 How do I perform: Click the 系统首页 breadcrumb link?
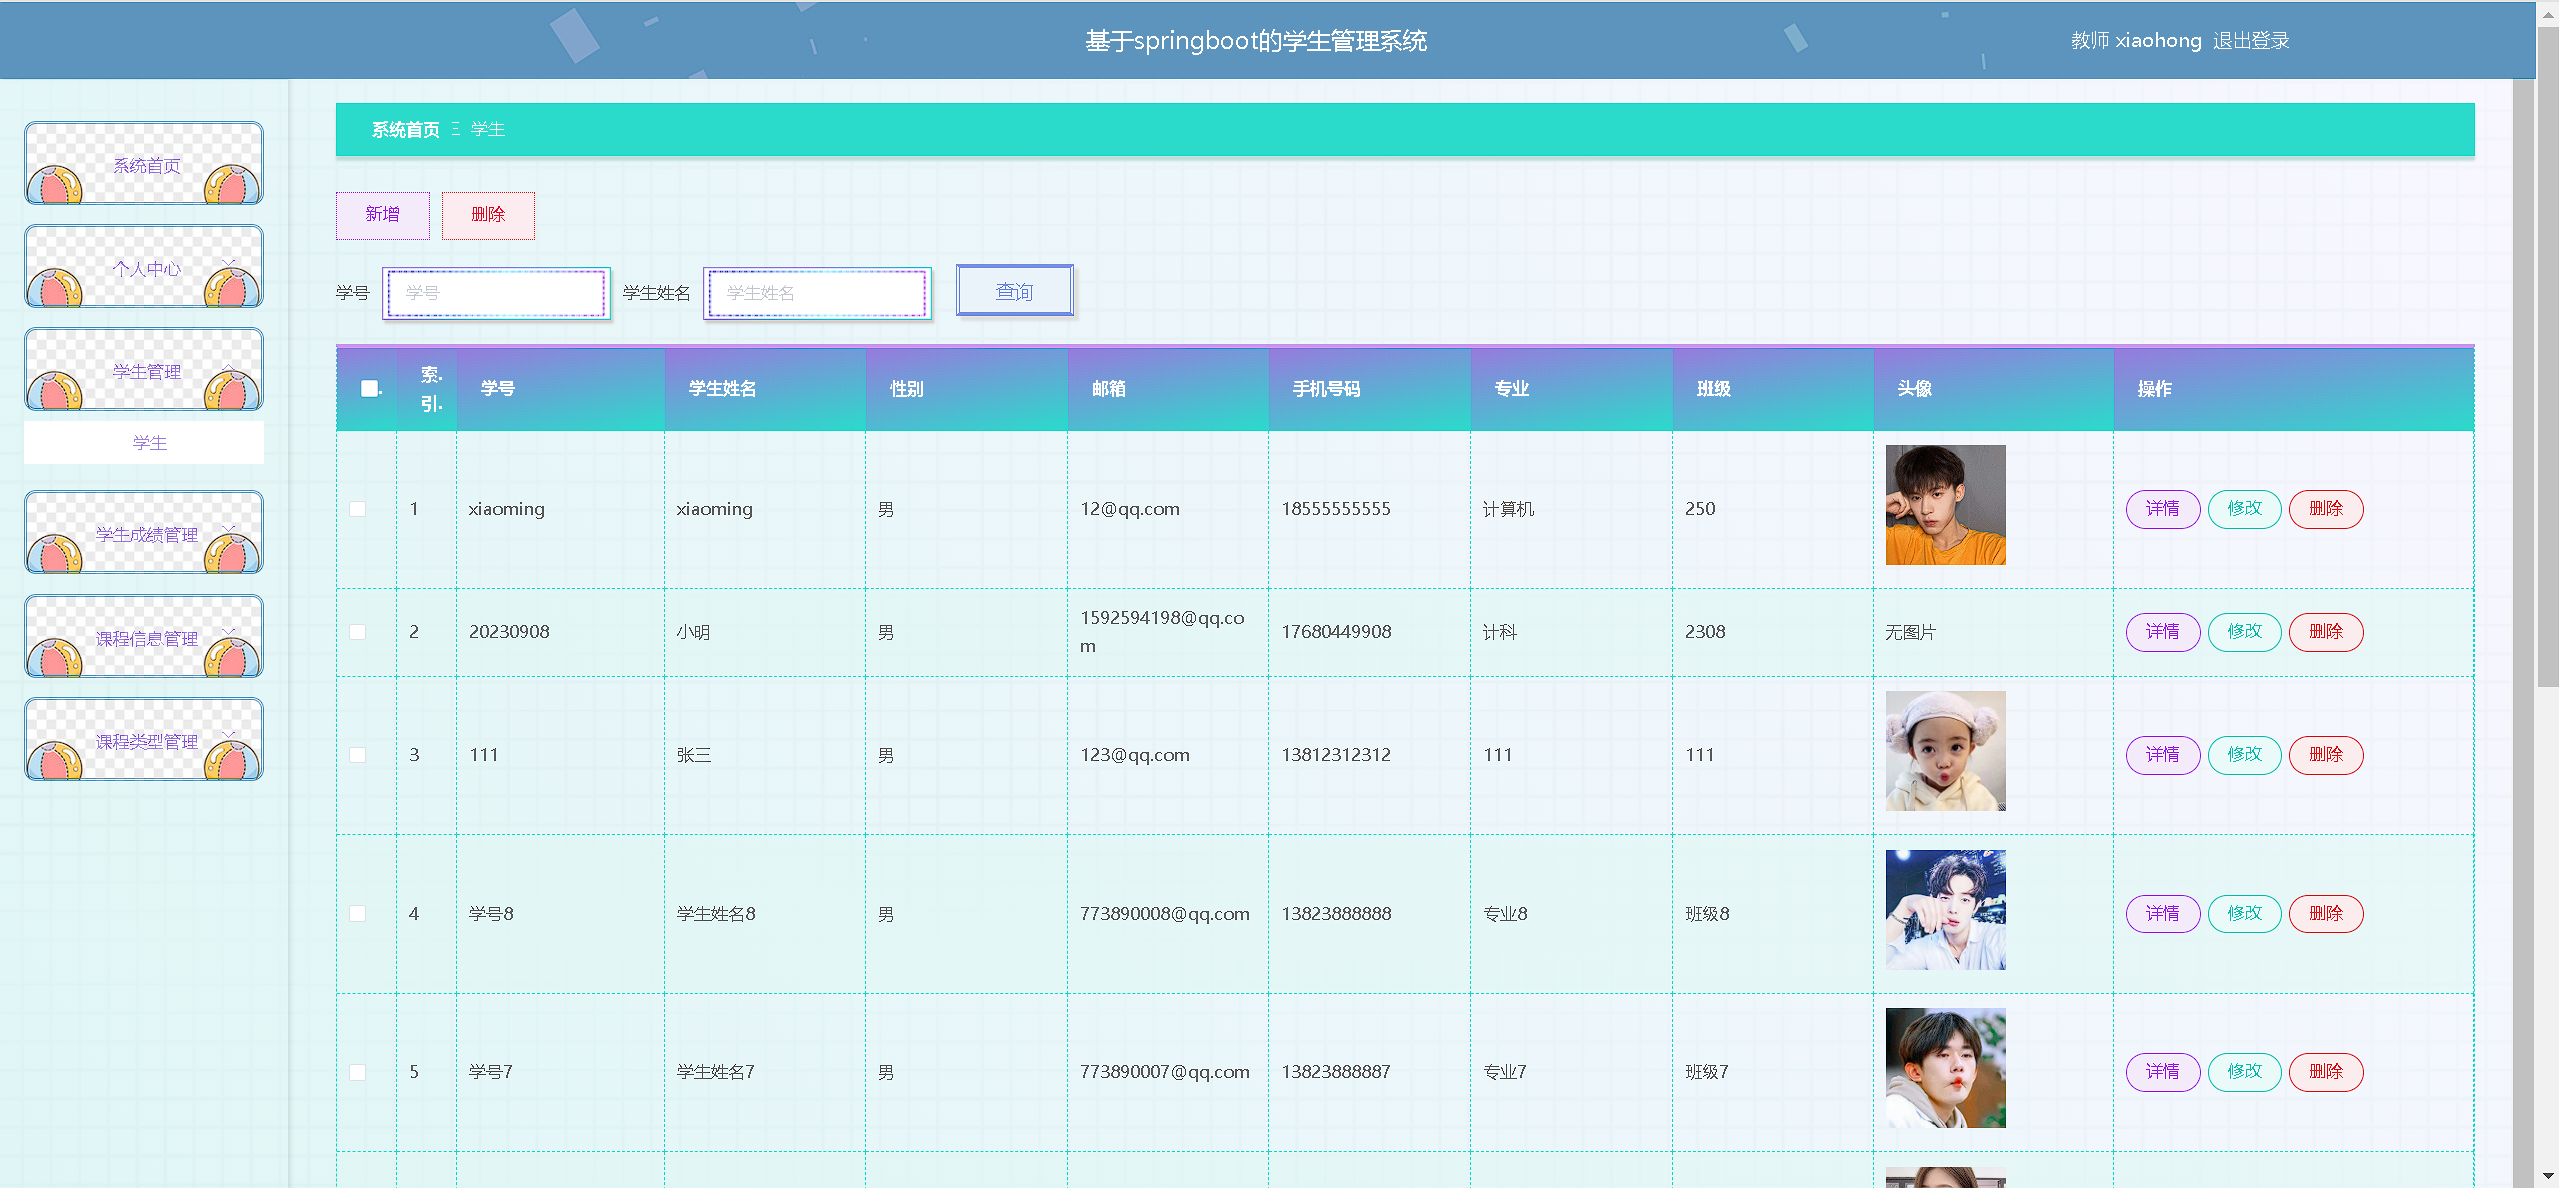pyautogui.click(x=405, y=130)
